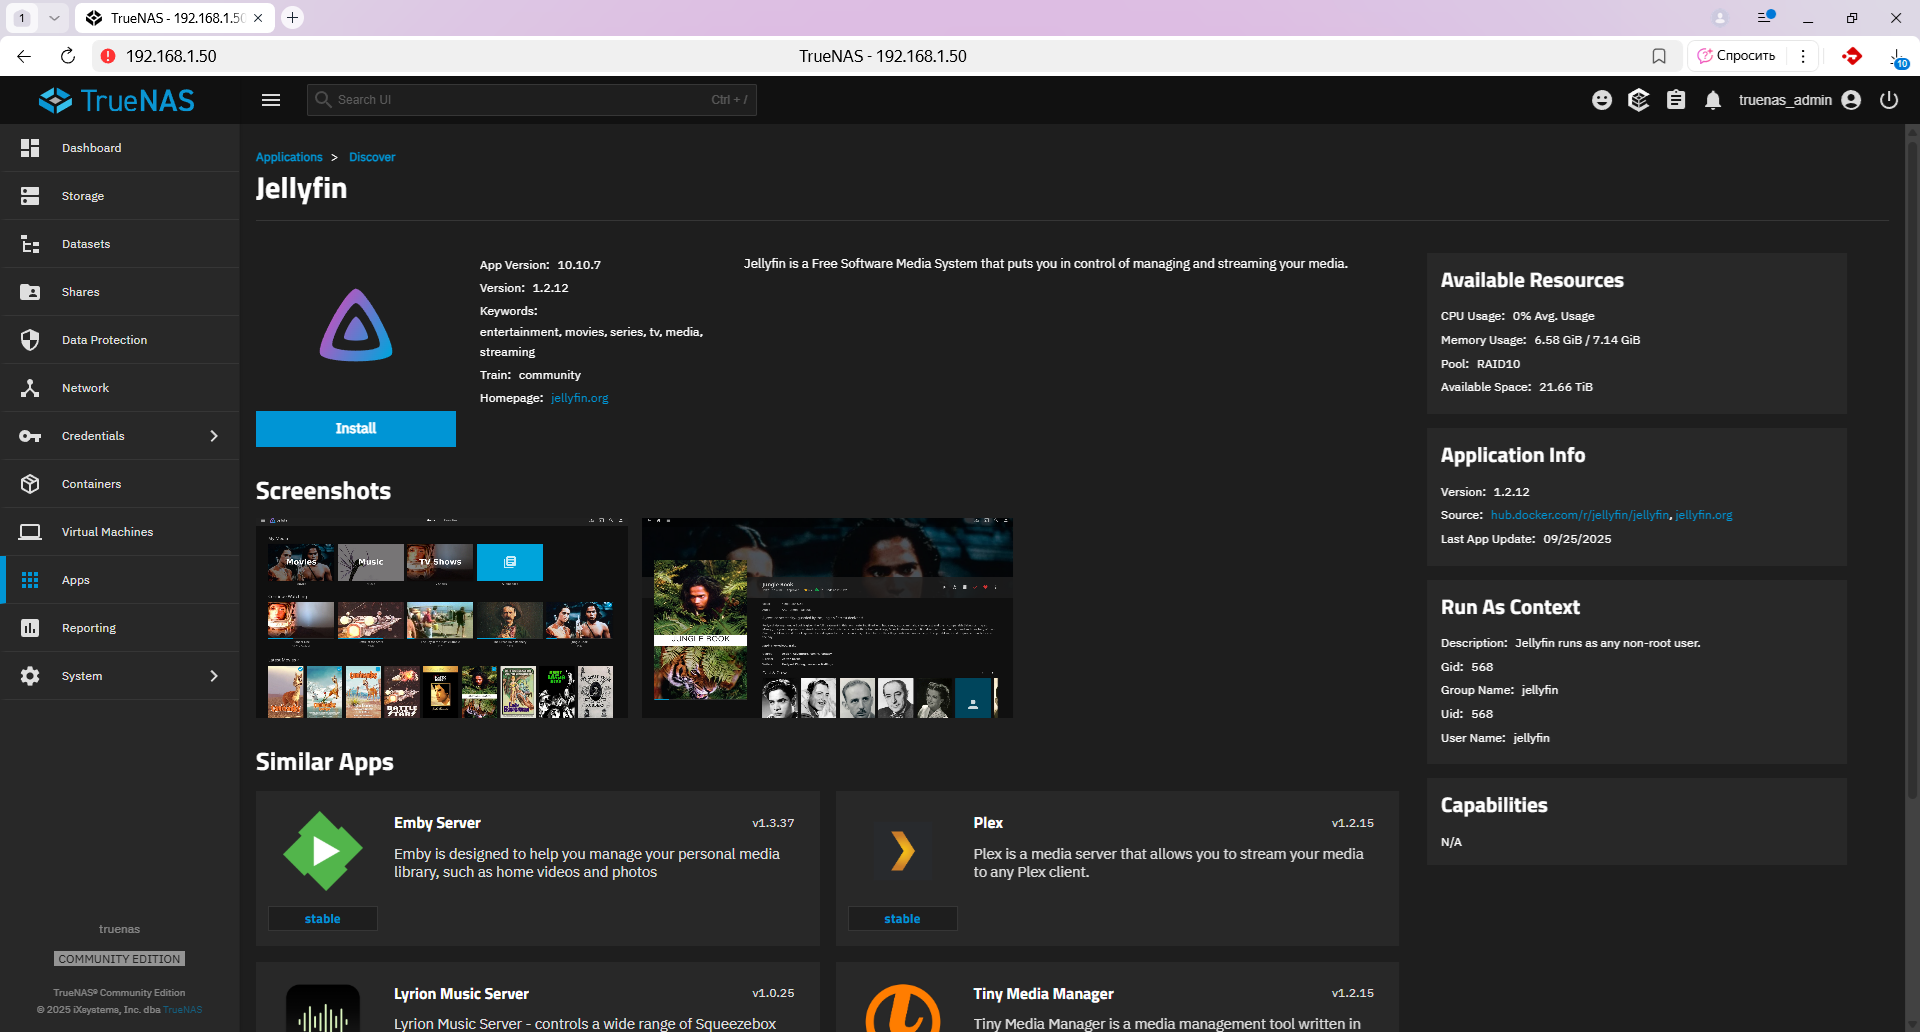Open the jobs clipboard icon
The width and height of the screenshot is (1920, 1032).
1676,100
